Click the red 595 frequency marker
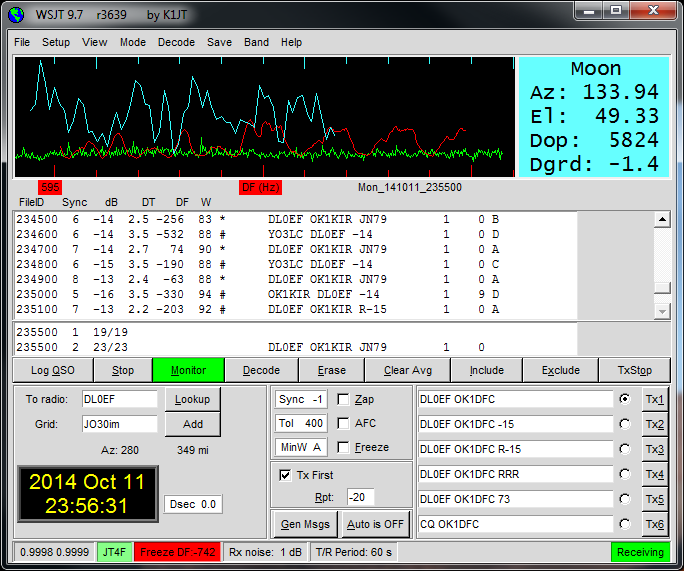 click(x=50, y=187)
